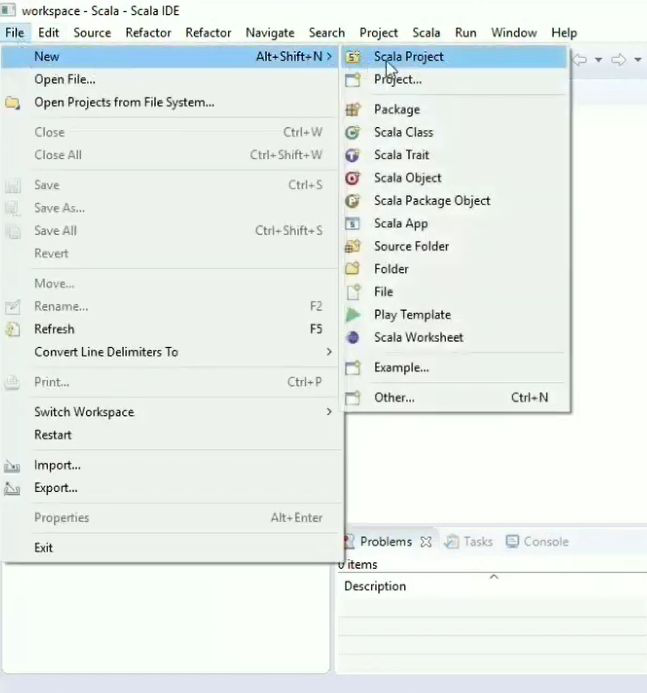
Task: Open the Project menu
Action: tap(378, 33)
